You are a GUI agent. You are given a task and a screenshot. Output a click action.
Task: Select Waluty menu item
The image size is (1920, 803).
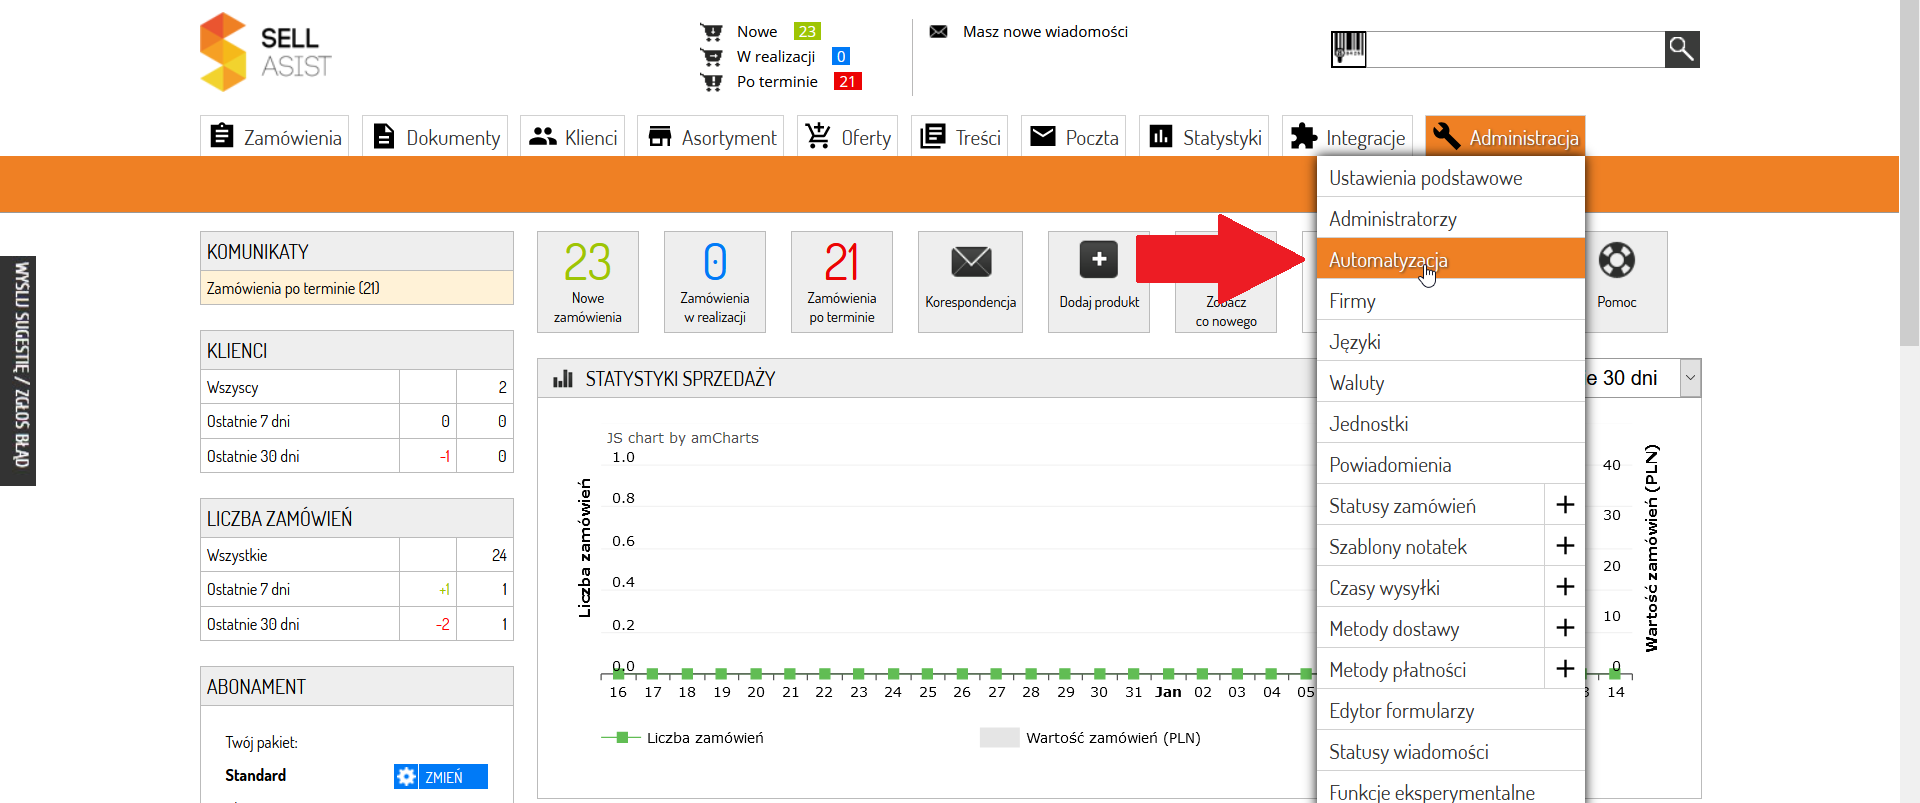1451,383
